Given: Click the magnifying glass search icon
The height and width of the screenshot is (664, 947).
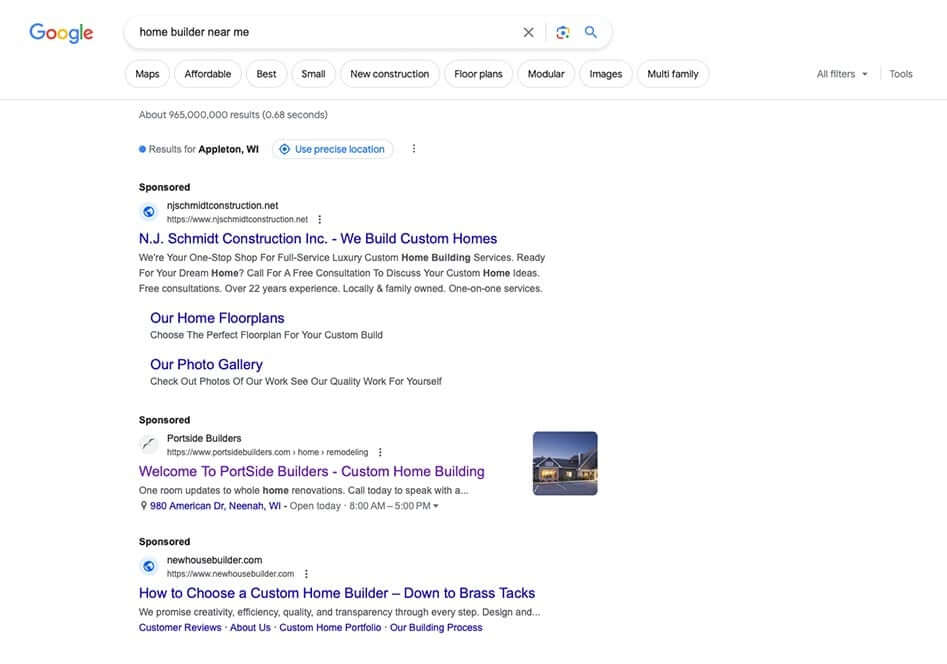Looking at the screenshot, I should (x=591, y=32).
